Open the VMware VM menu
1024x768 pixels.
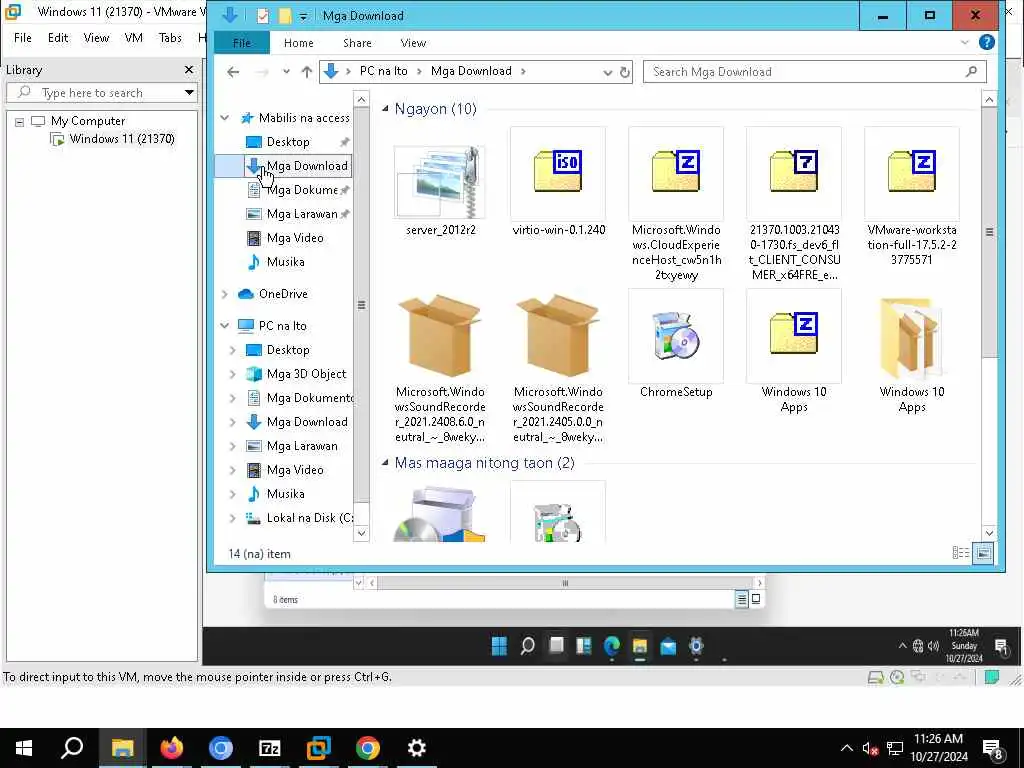coord(133,38)
